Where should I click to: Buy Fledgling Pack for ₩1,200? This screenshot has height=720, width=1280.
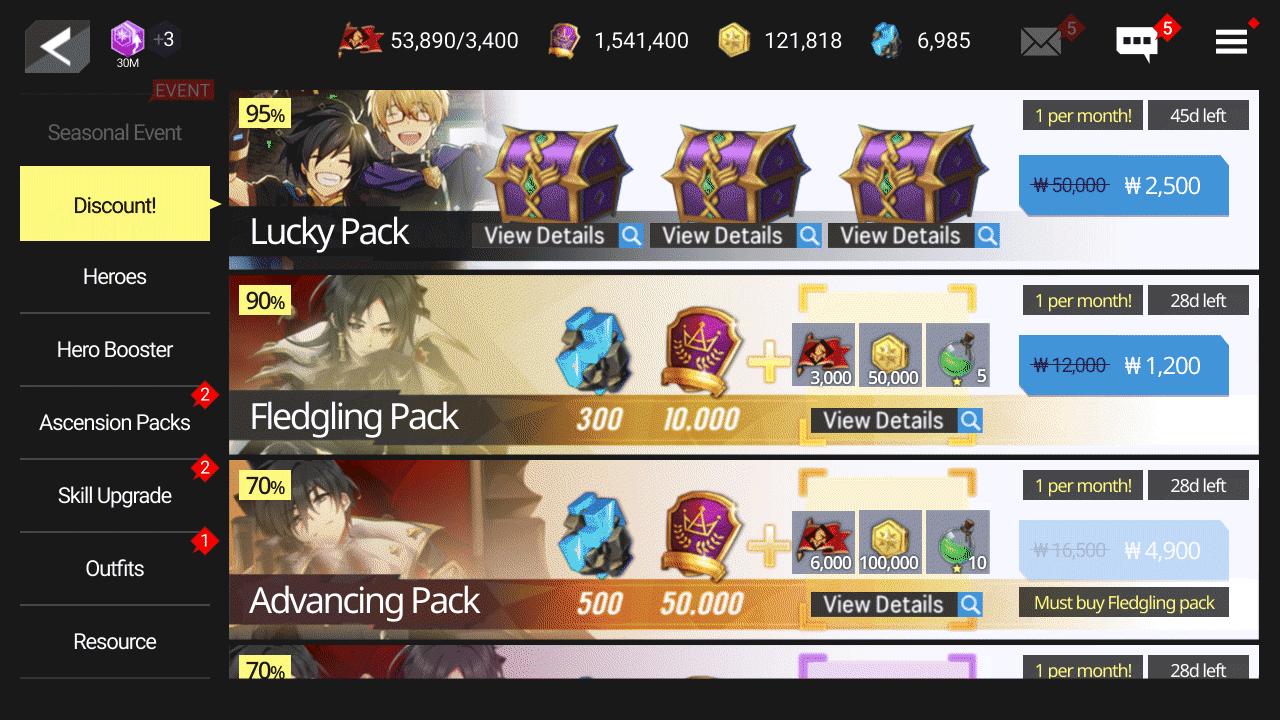tap(1123, 365)
